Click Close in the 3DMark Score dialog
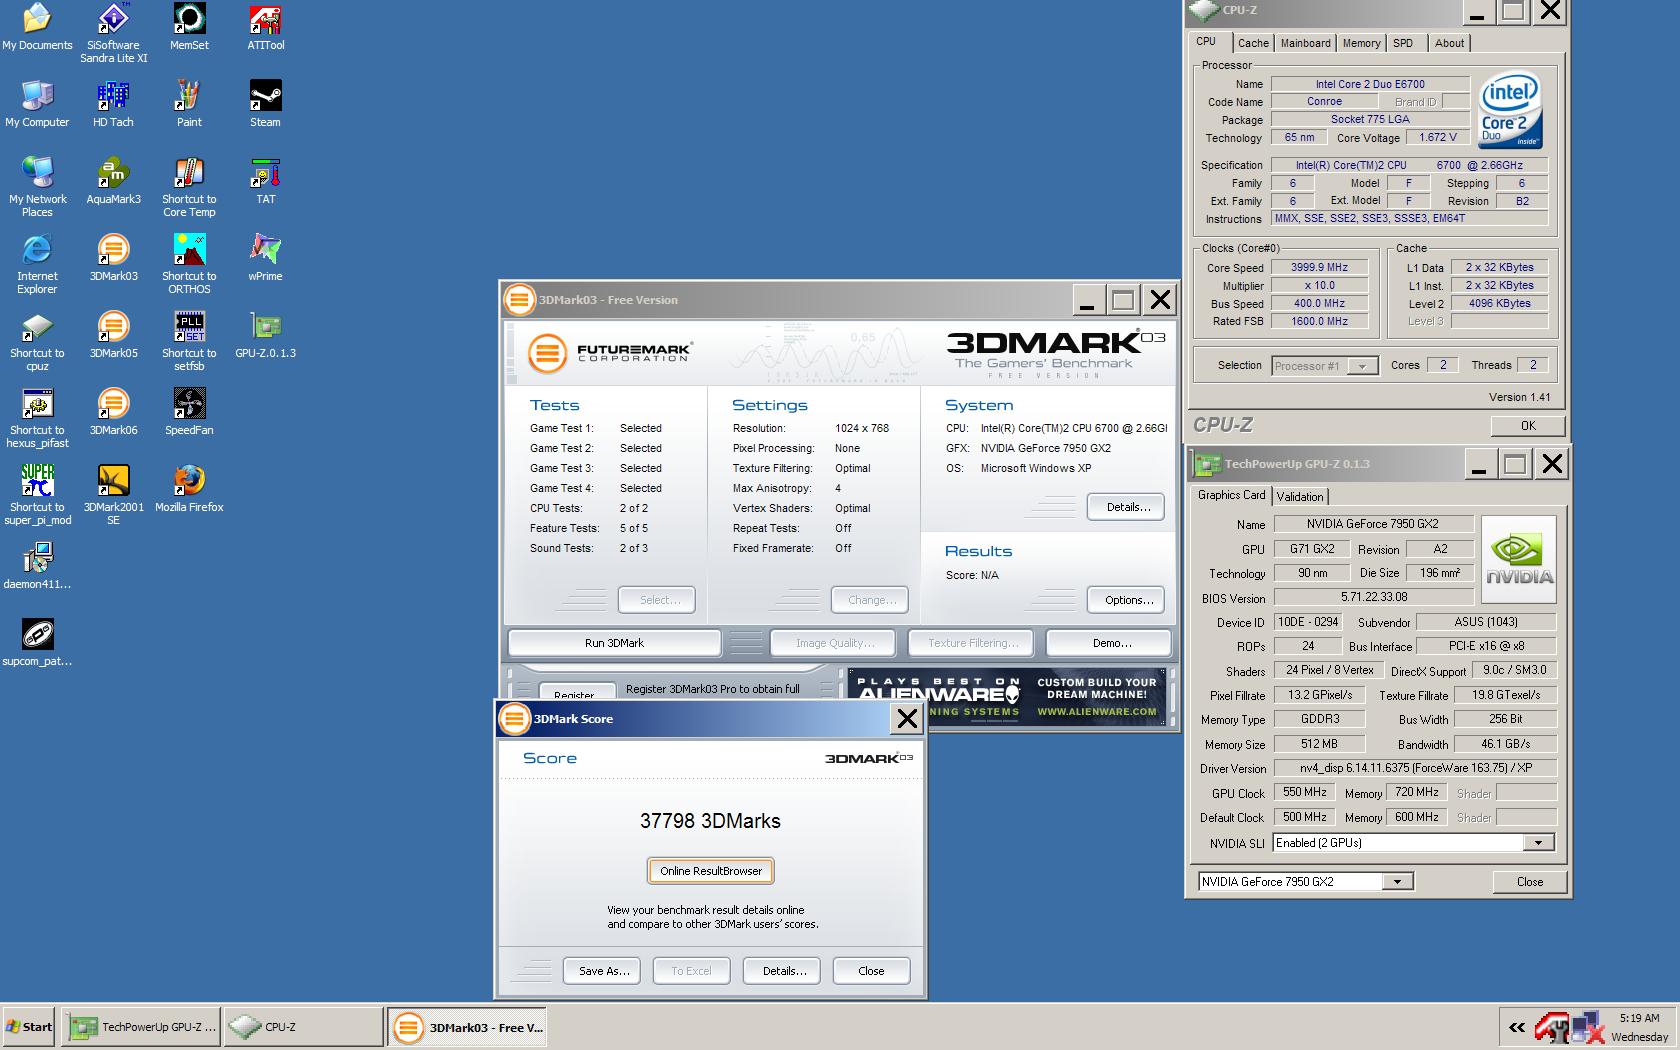 (x=871, y=971)
